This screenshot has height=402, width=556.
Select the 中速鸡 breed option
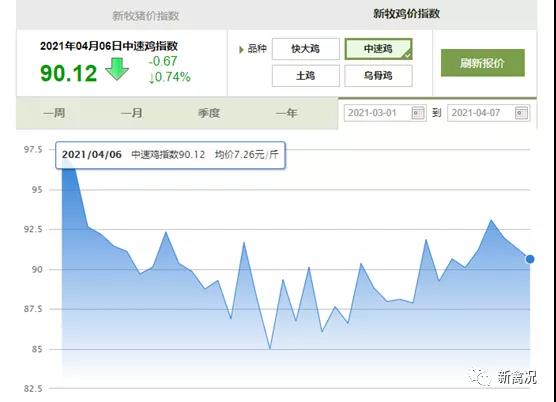pyautogui.click(x=378, y=49)
